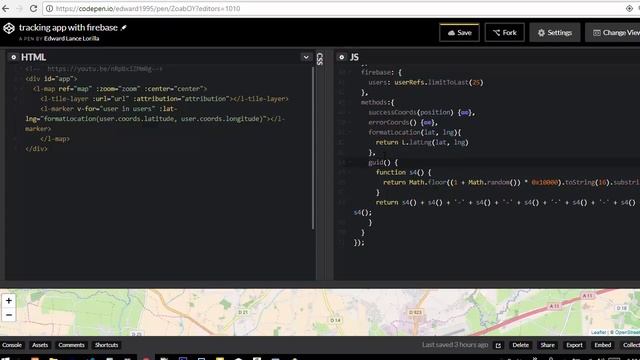The height and width of the screenshot is (360, 640).
Task: Click the l-map ref="map" line
Action: coord(120,89)
